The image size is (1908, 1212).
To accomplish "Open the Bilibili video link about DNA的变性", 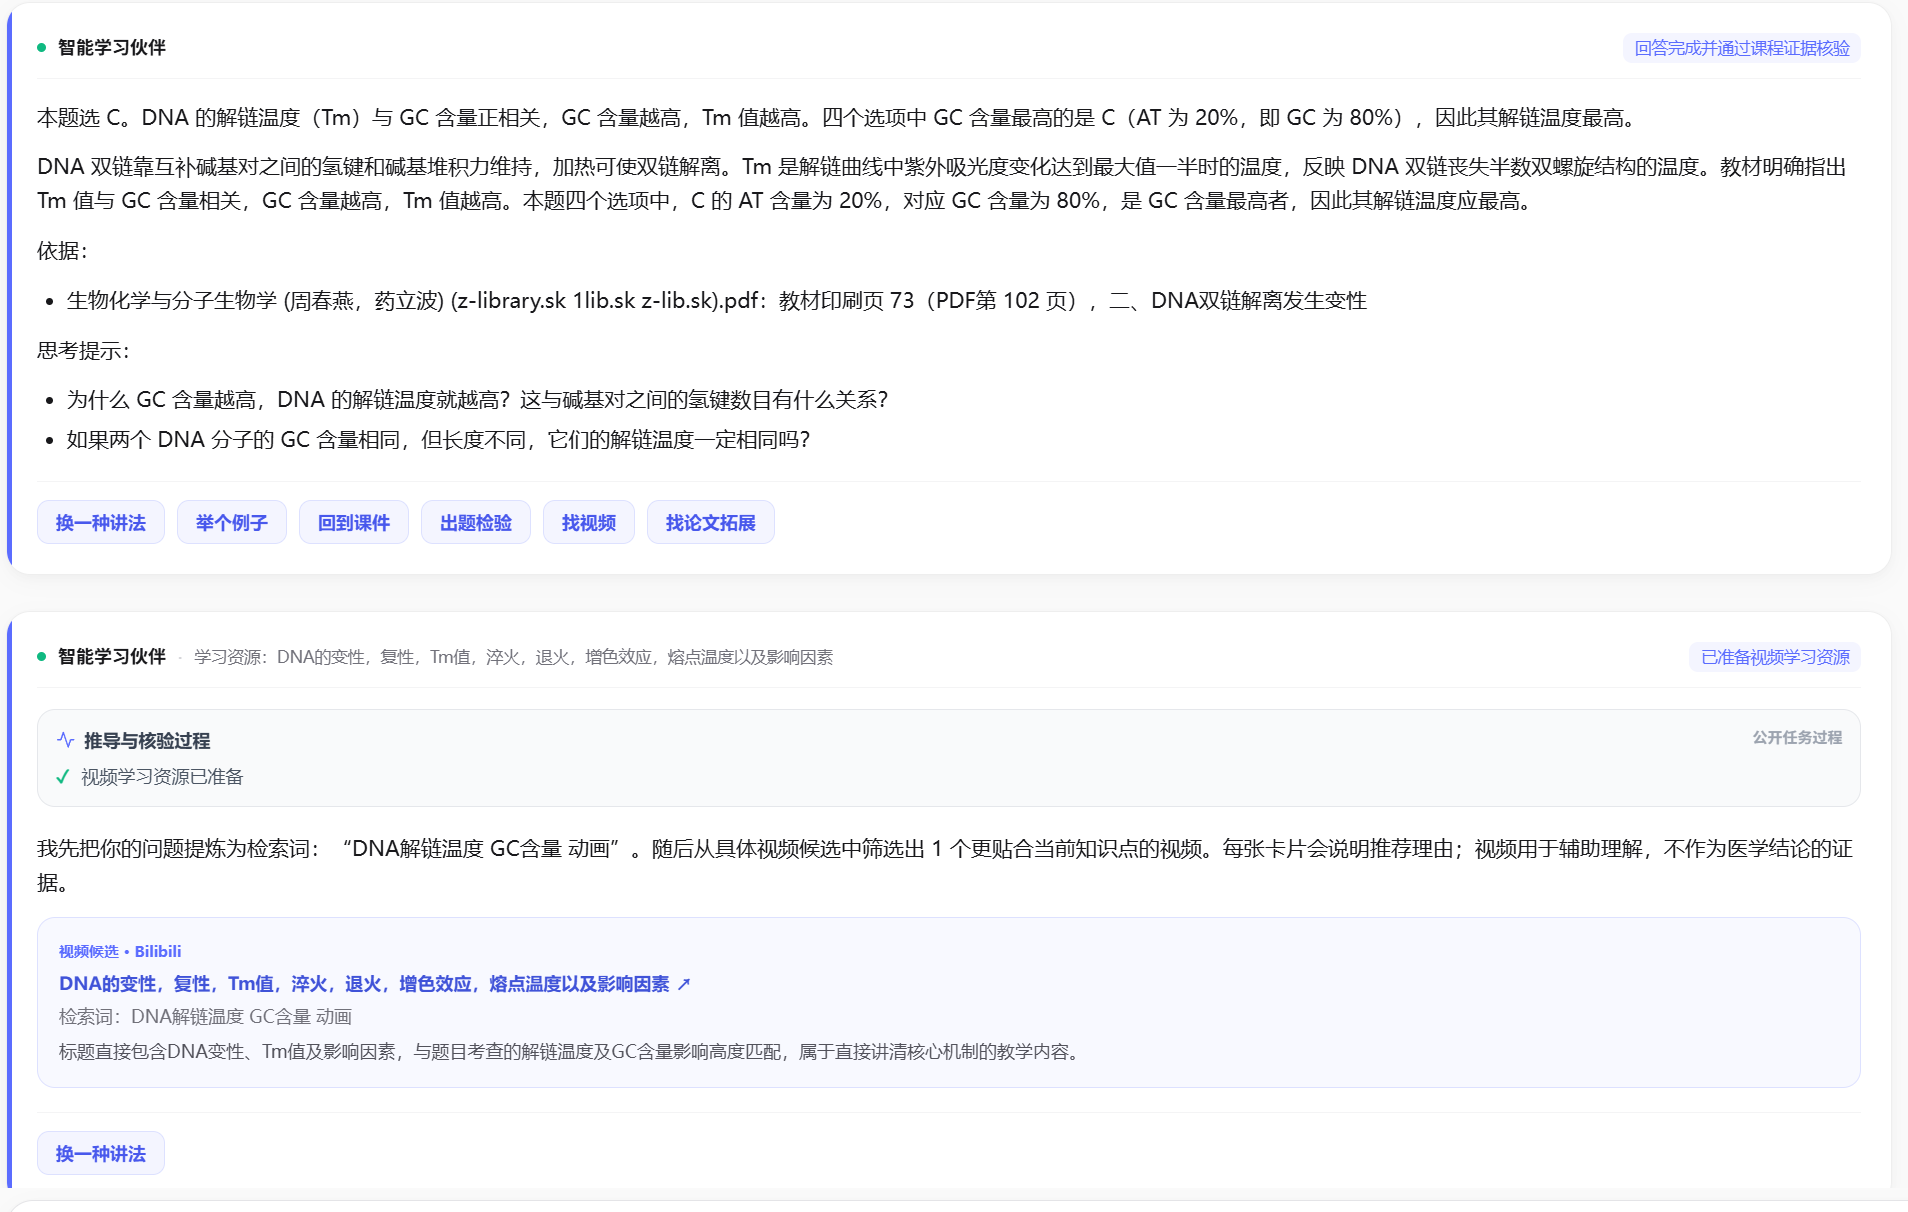I will coord(364,984).
